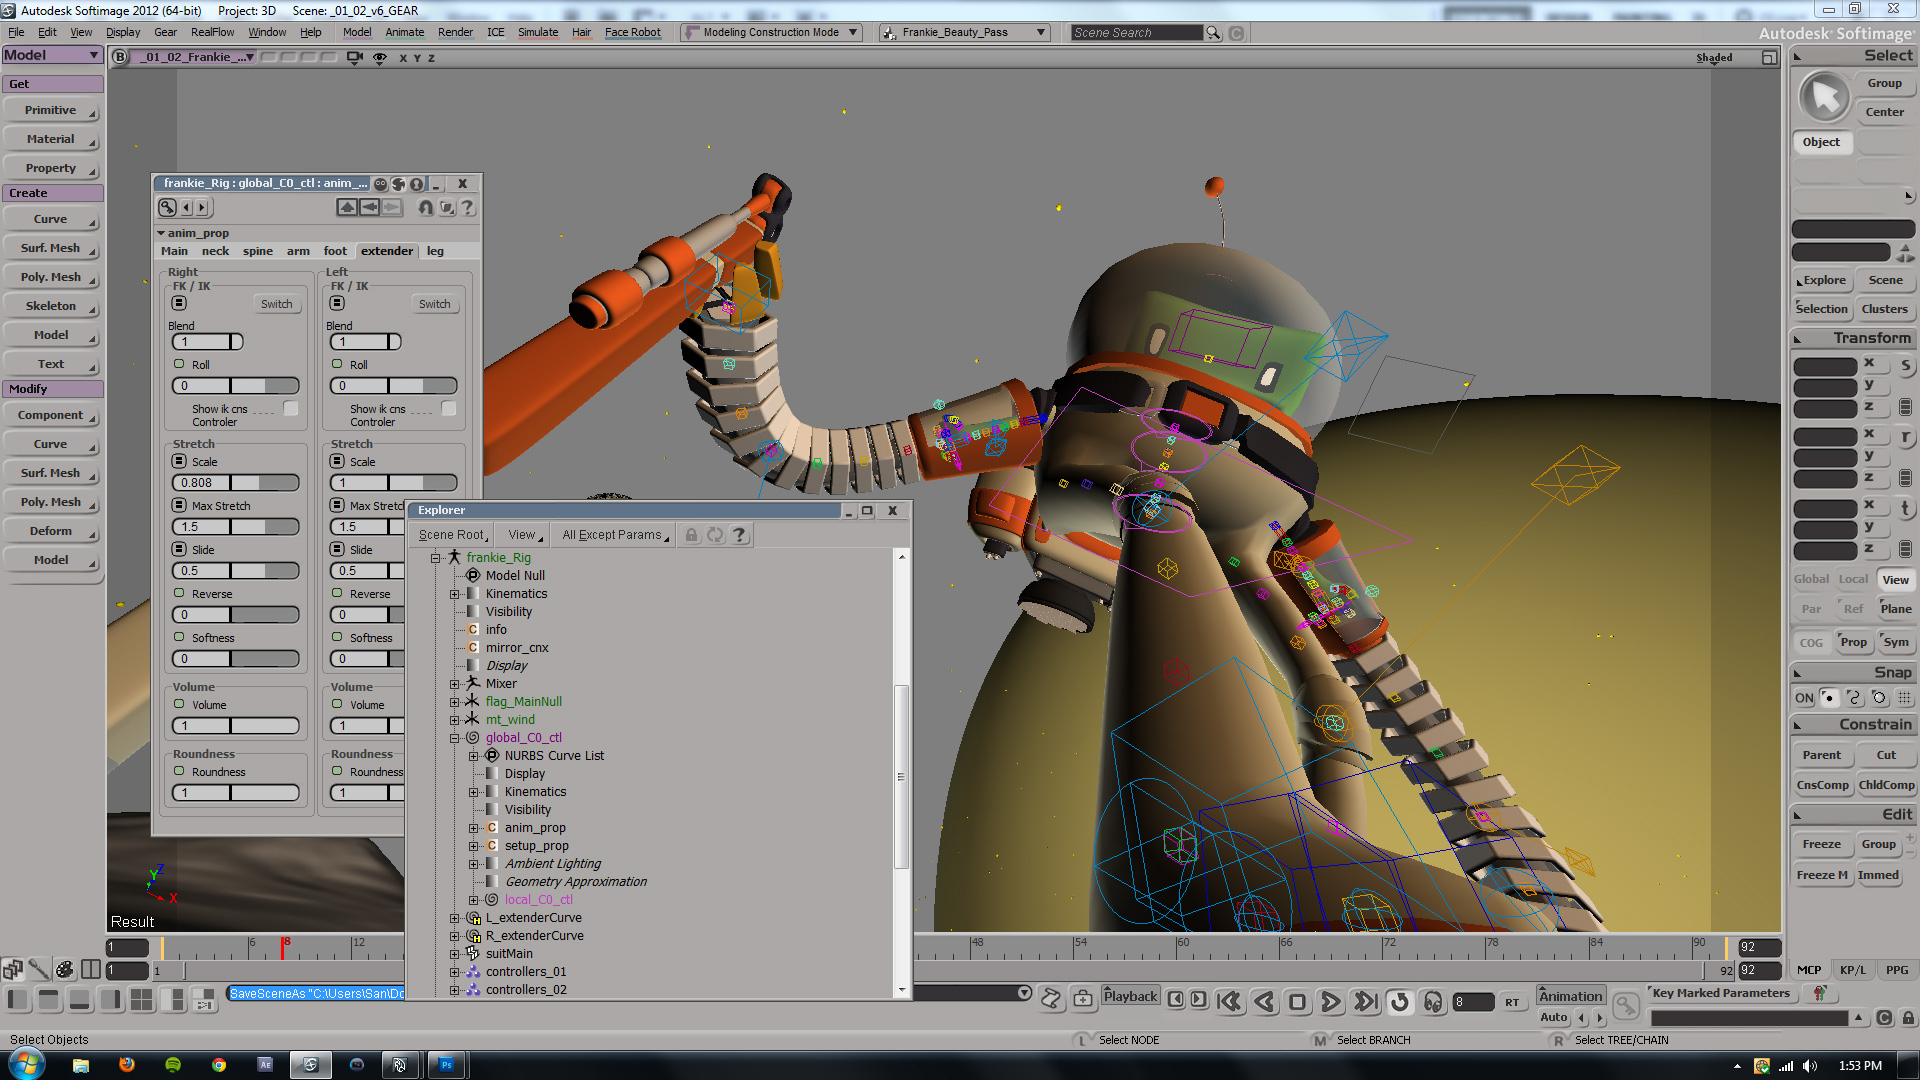The width and height of the screenshot is (1920, 1080).
Task: Expand anim_prop under global_C0_ctl
Action: pos(474,828)
